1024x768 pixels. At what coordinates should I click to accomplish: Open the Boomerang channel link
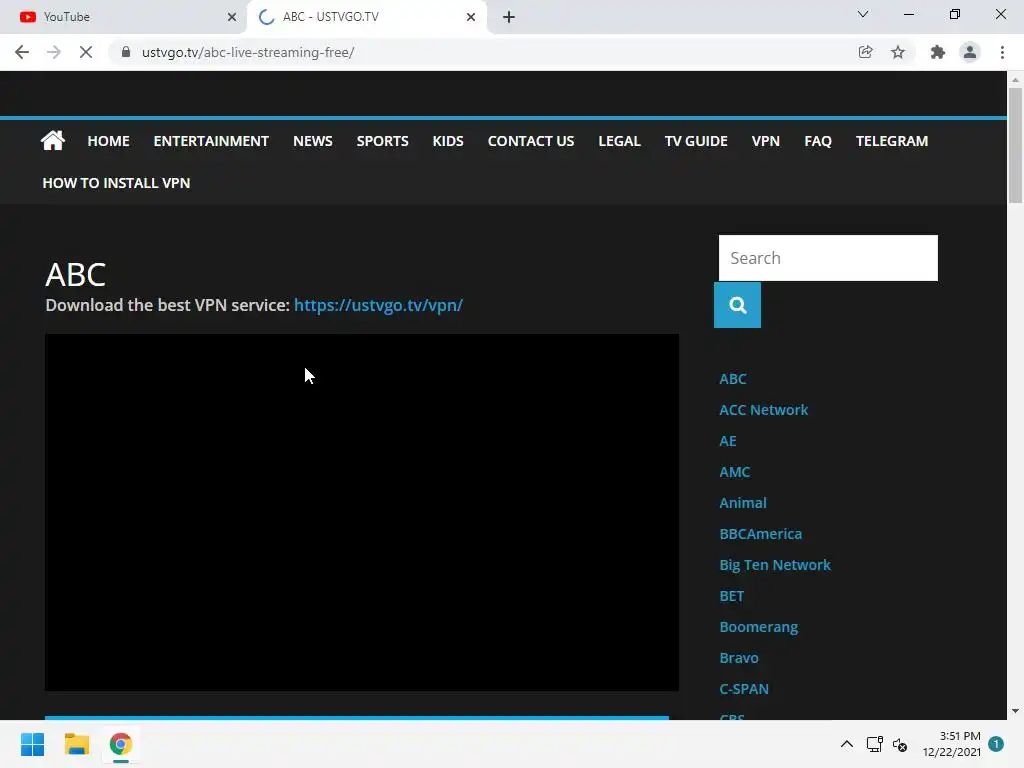[x=758, y=627]
